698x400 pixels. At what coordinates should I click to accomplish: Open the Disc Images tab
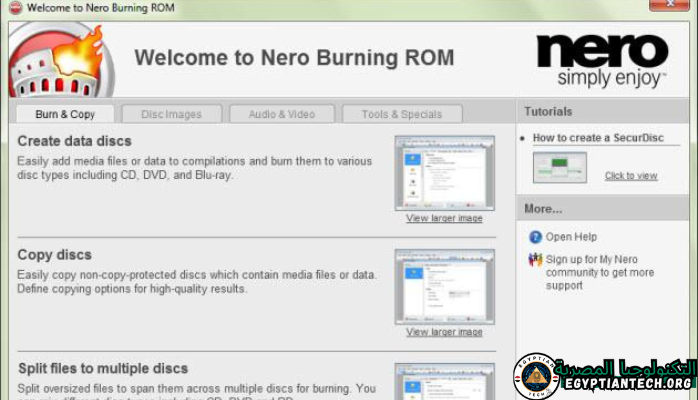[x=171, y=114]
